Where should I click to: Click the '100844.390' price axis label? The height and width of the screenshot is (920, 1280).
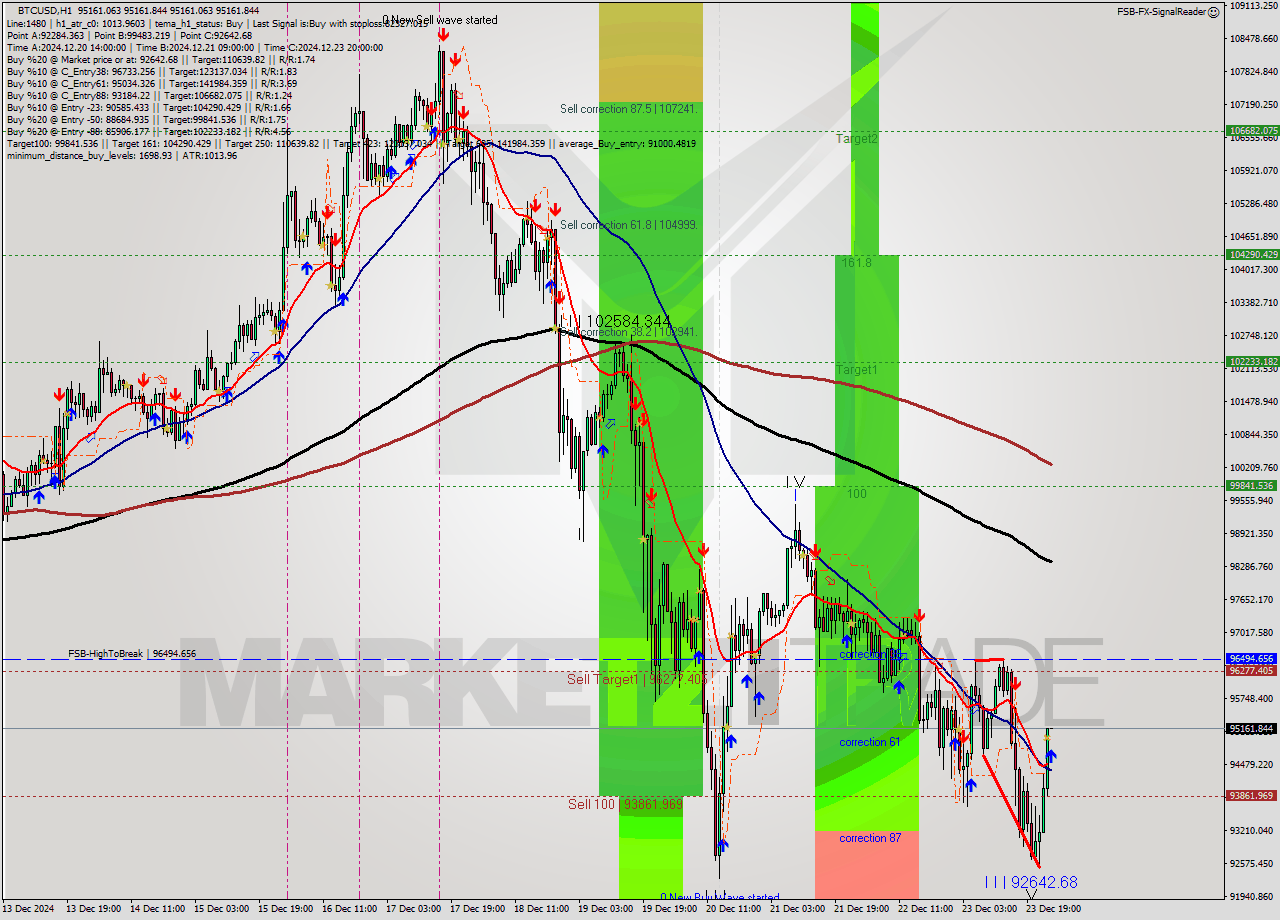pyautogui.click(x=1252, y=435)
